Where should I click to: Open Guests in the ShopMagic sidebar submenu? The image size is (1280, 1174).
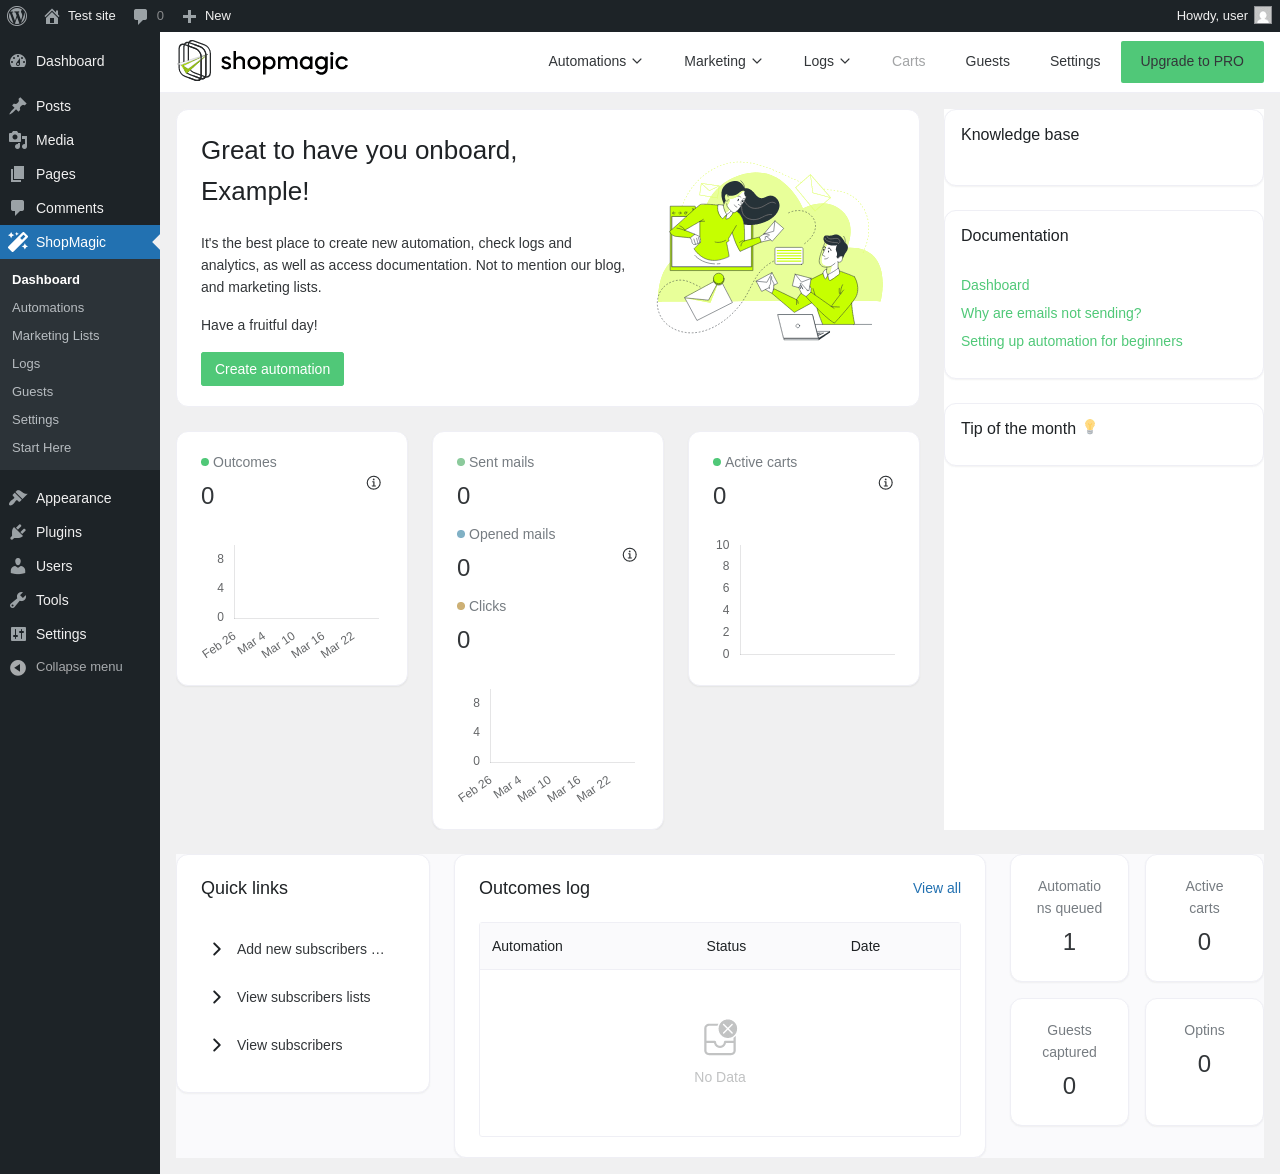coord(32,392)
